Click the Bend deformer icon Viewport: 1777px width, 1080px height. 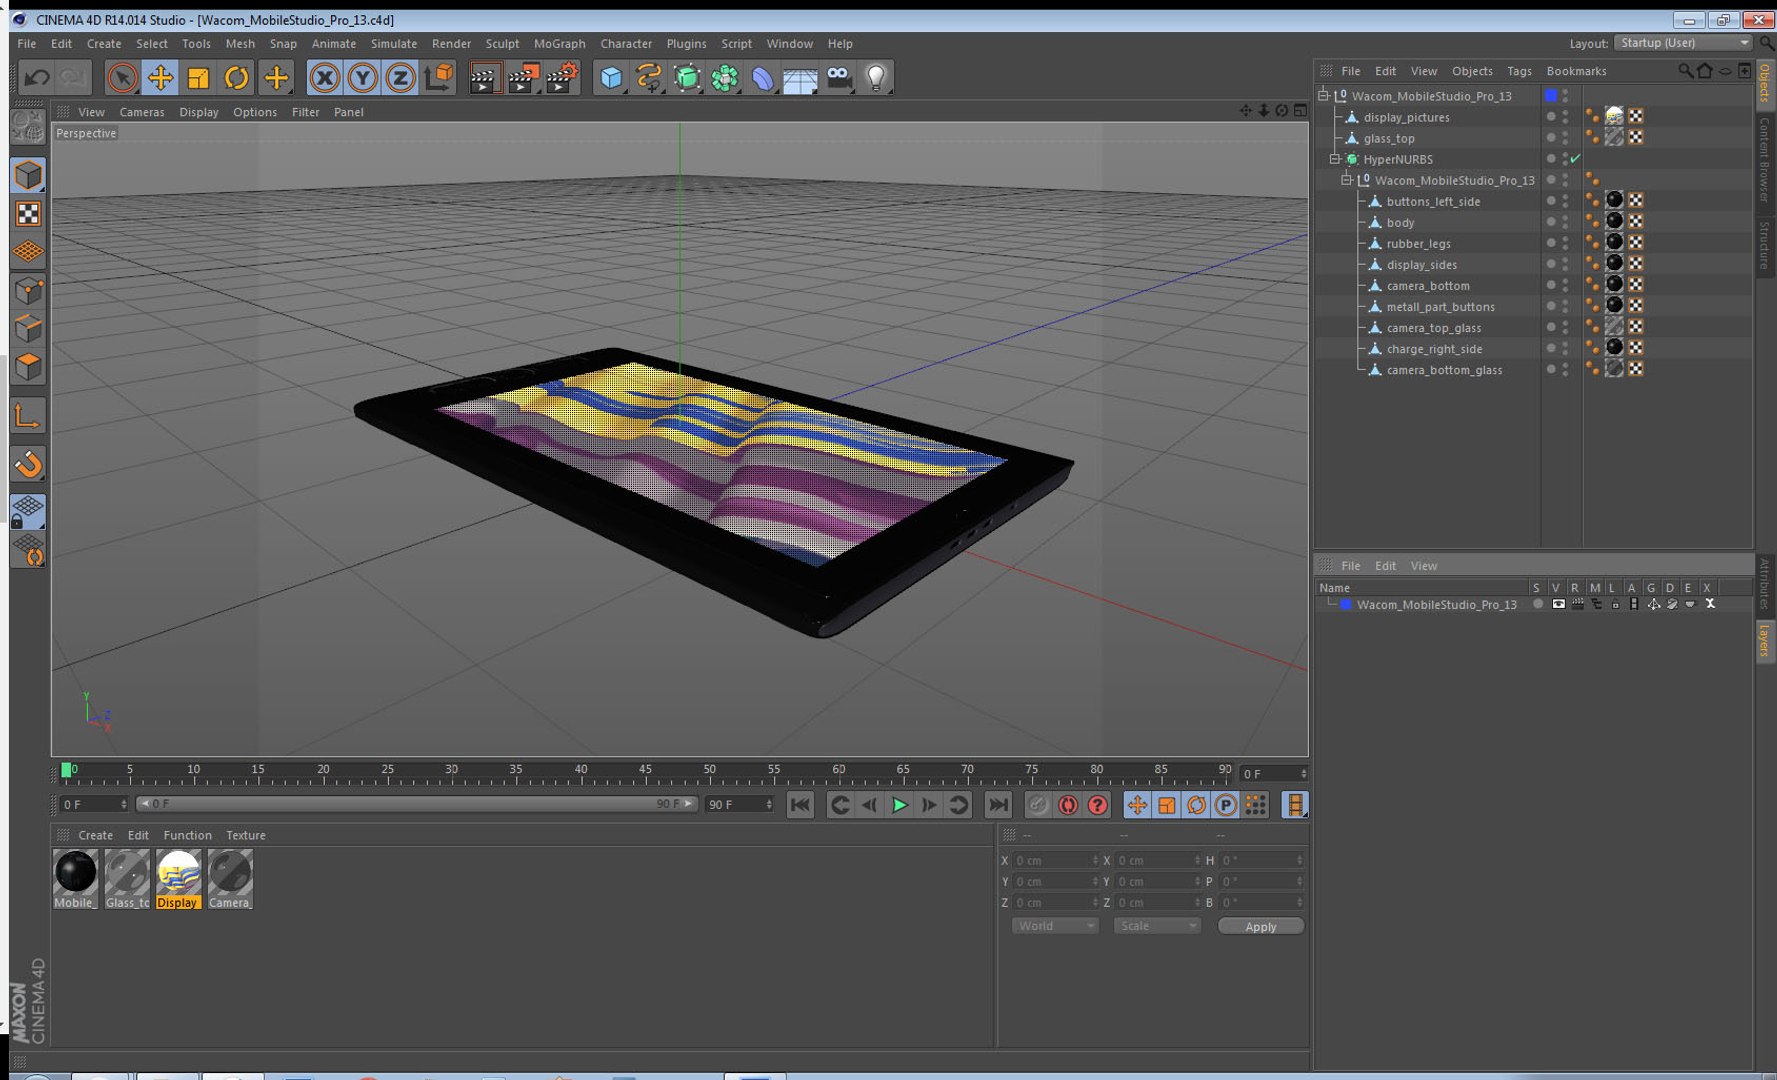(762, 77)
